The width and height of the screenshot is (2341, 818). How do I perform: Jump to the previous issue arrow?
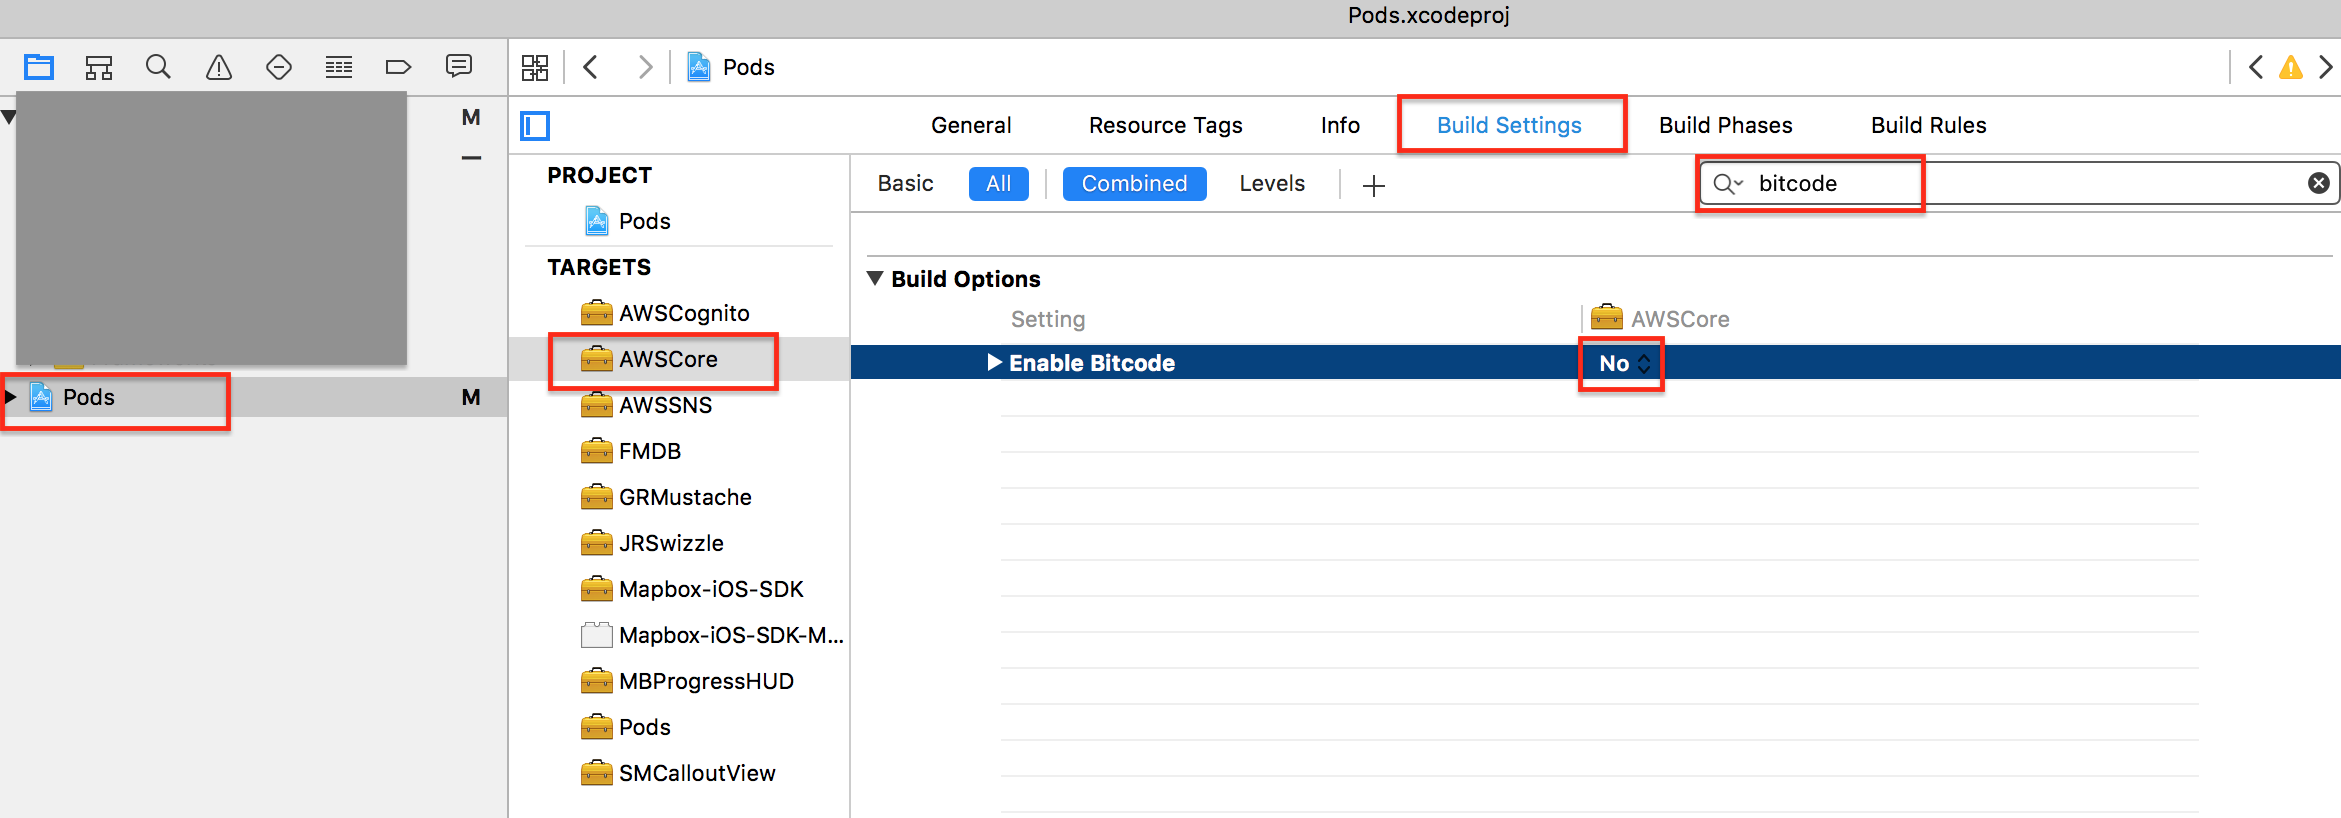2256,67
